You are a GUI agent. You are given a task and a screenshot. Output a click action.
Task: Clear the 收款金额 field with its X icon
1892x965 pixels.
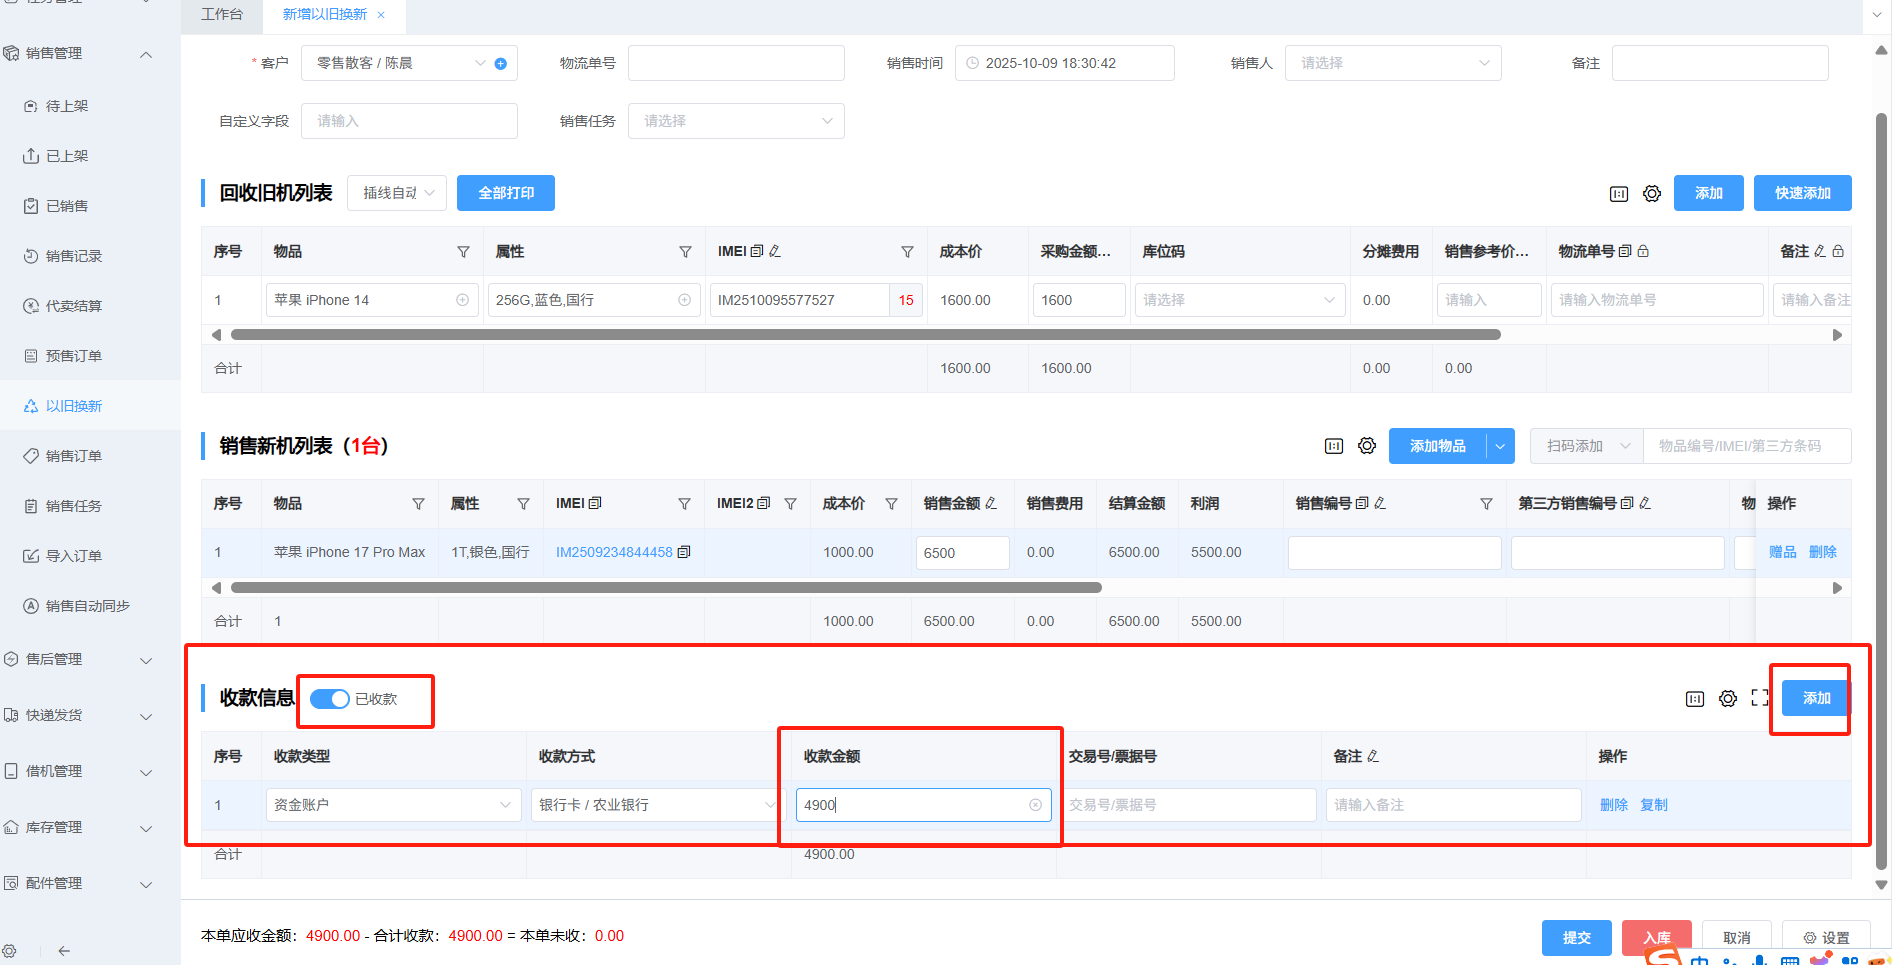(1036, 805)
